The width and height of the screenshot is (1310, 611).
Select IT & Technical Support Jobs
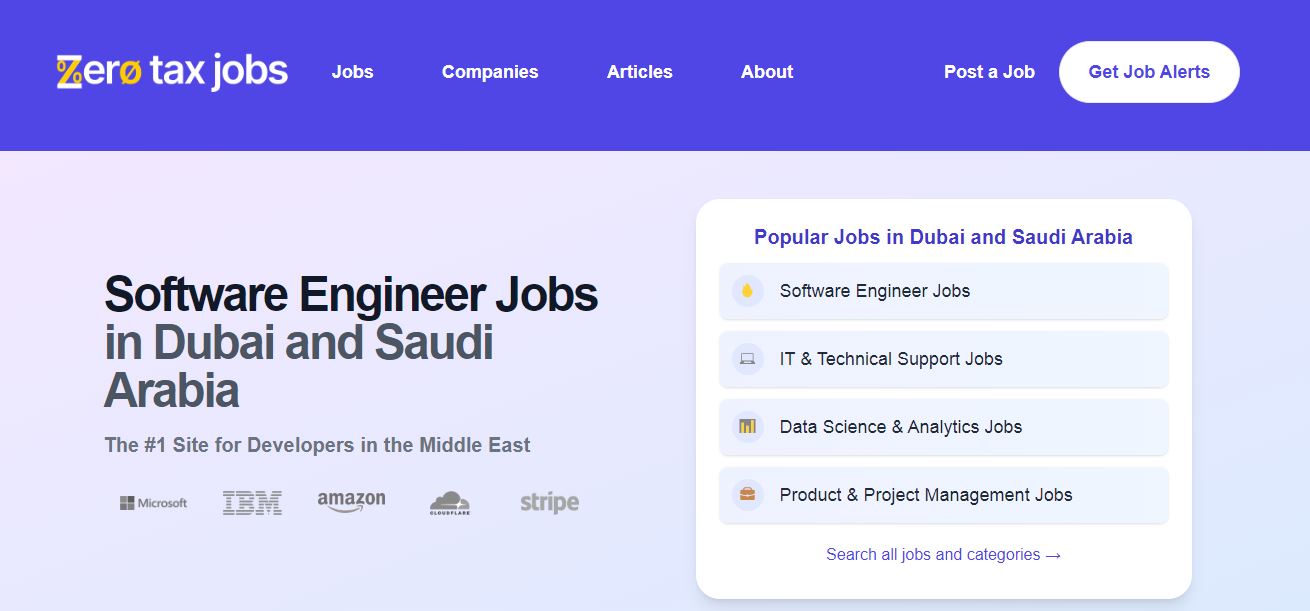point(944,359)
